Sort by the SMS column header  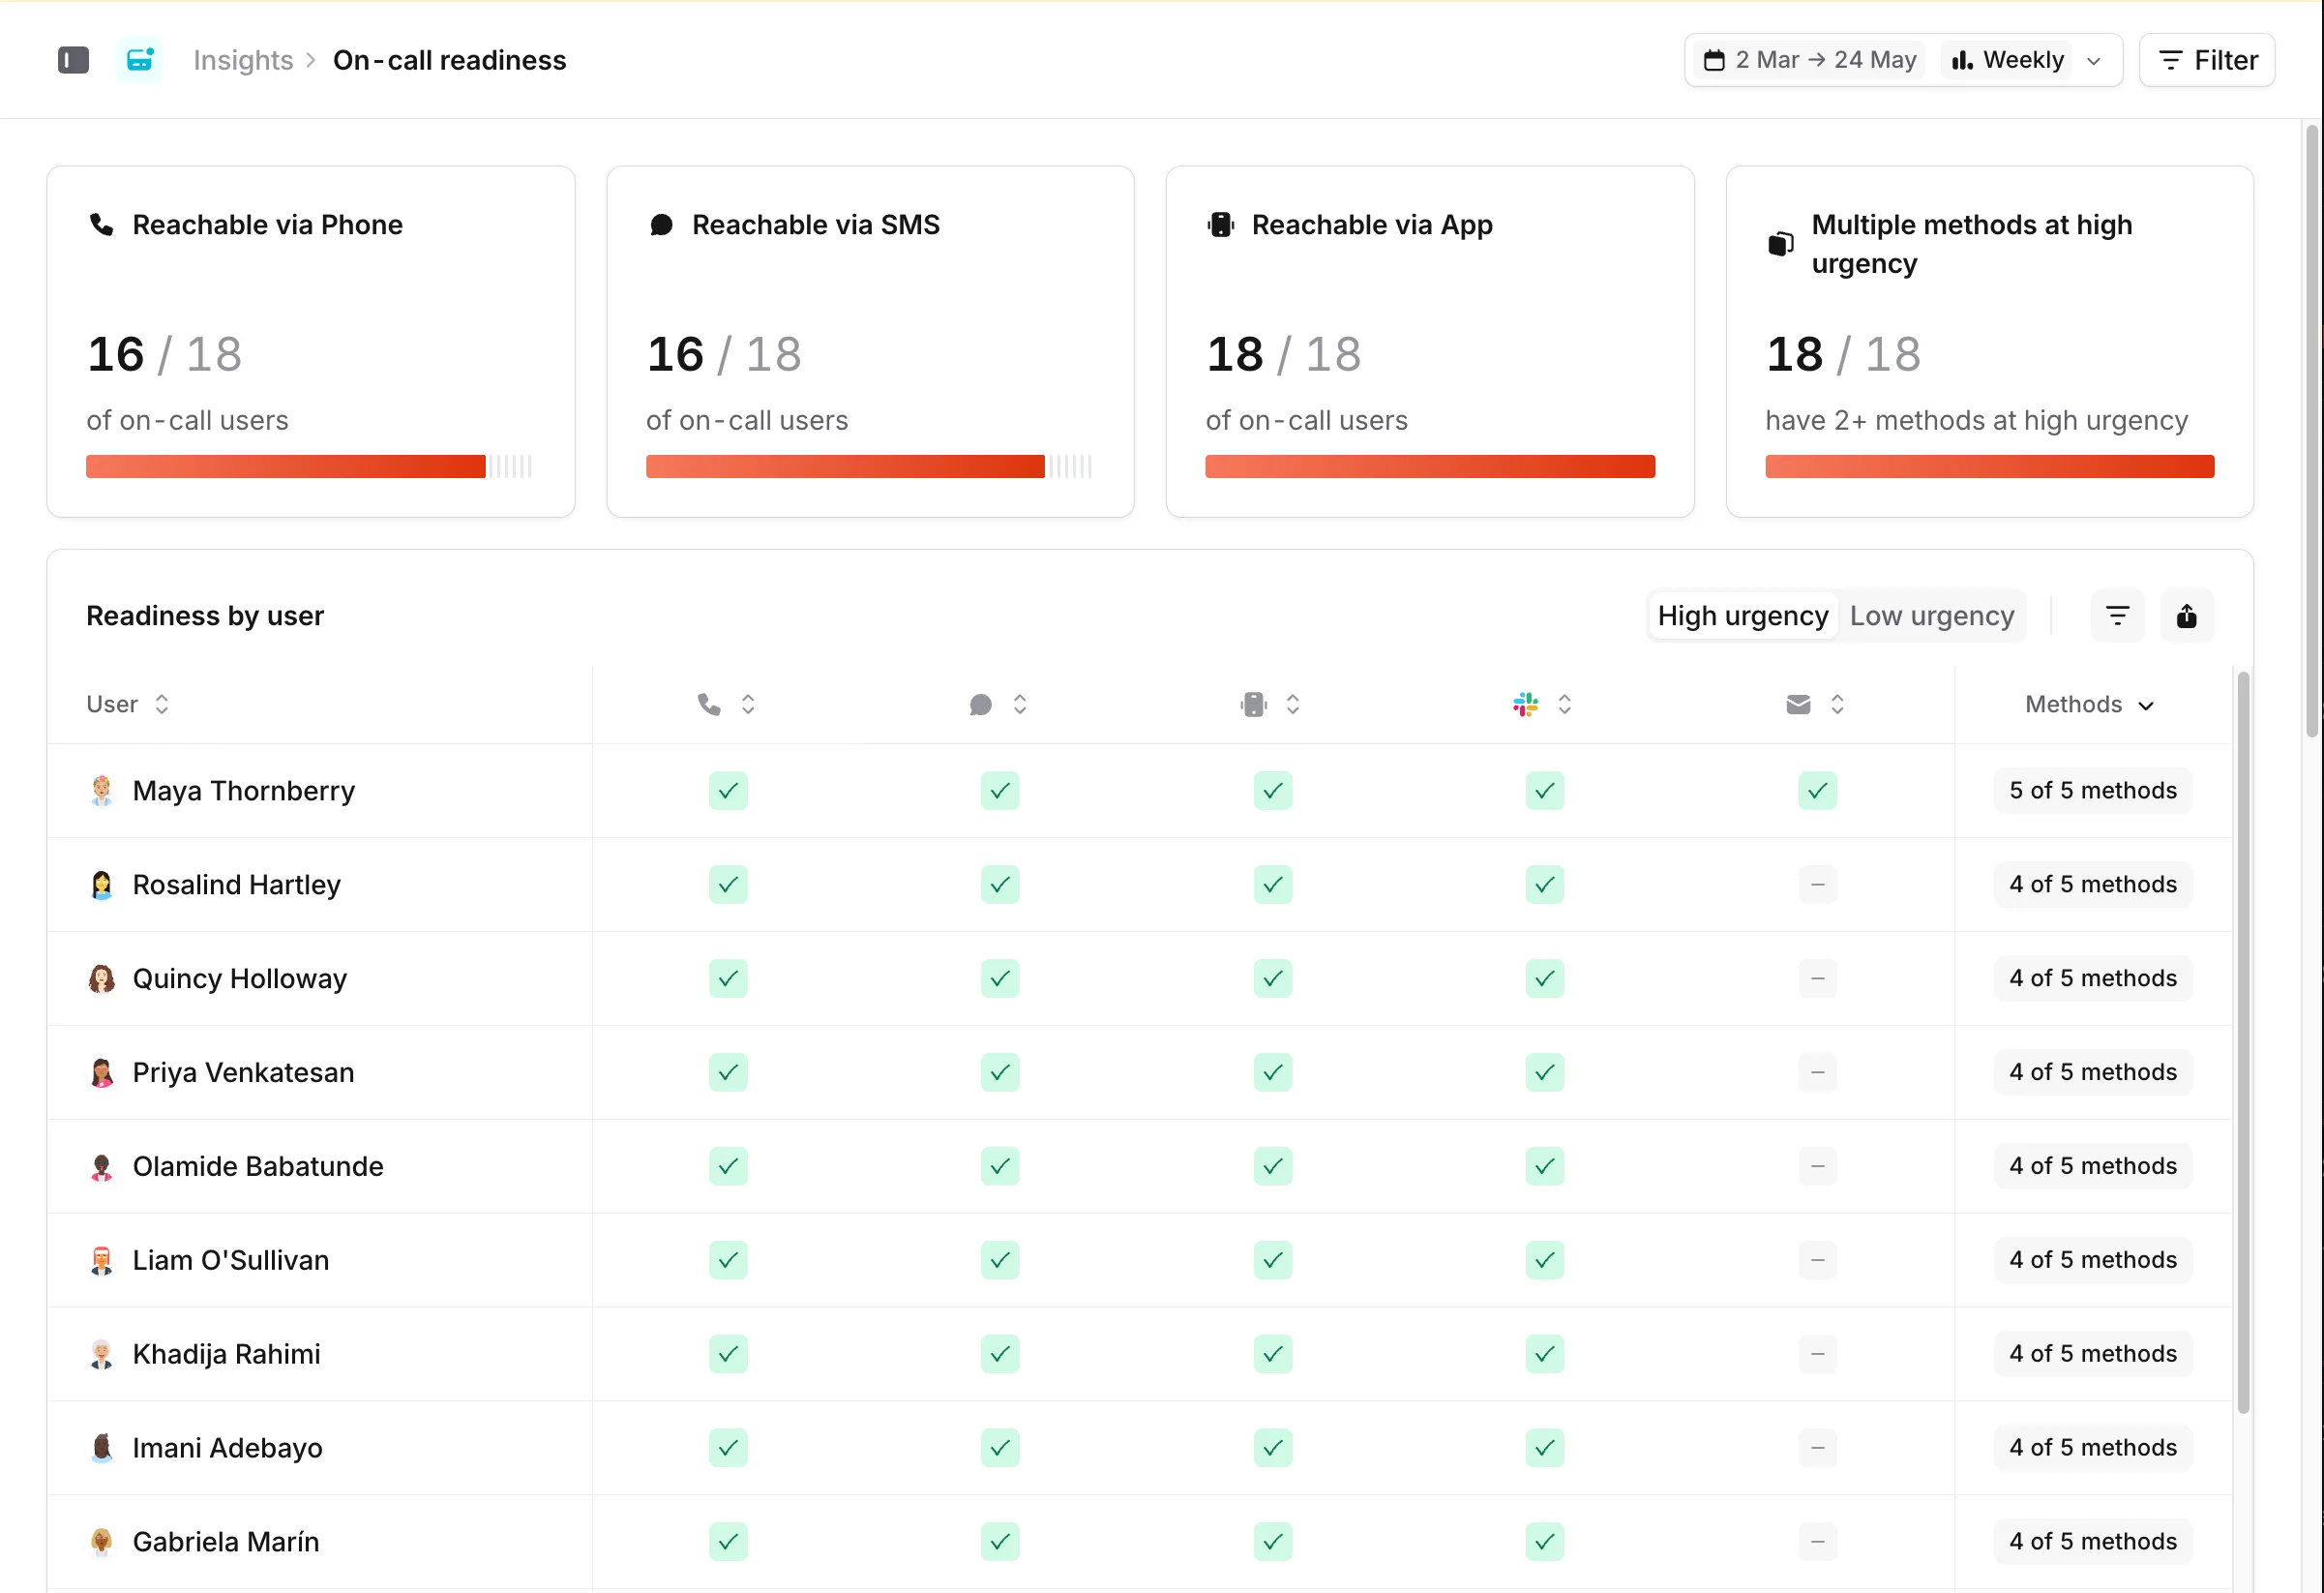point(998,704)
